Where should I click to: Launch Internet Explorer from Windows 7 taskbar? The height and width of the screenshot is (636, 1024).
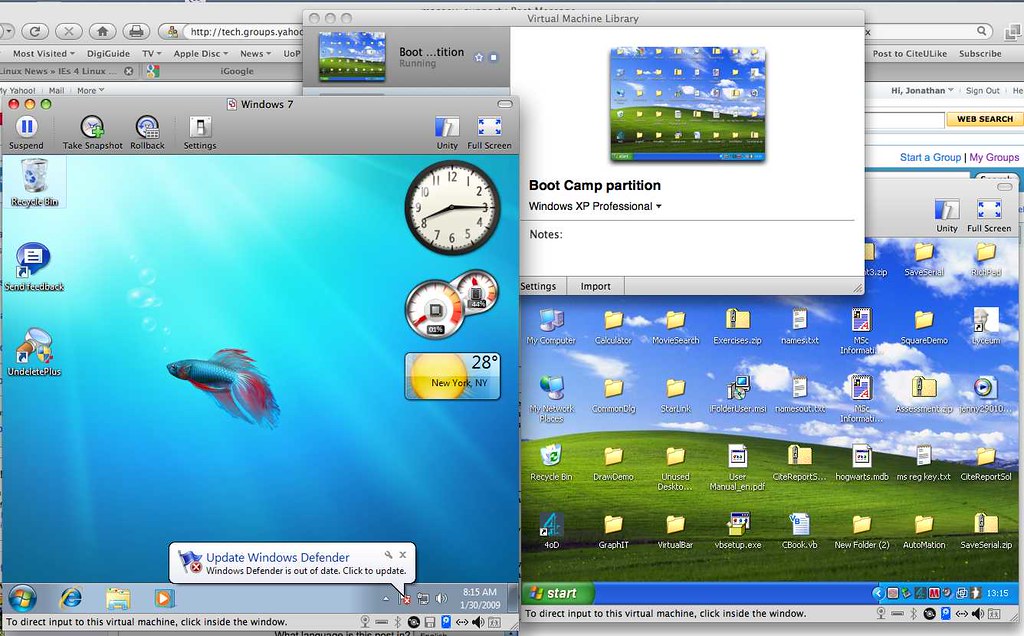point(71,598)
